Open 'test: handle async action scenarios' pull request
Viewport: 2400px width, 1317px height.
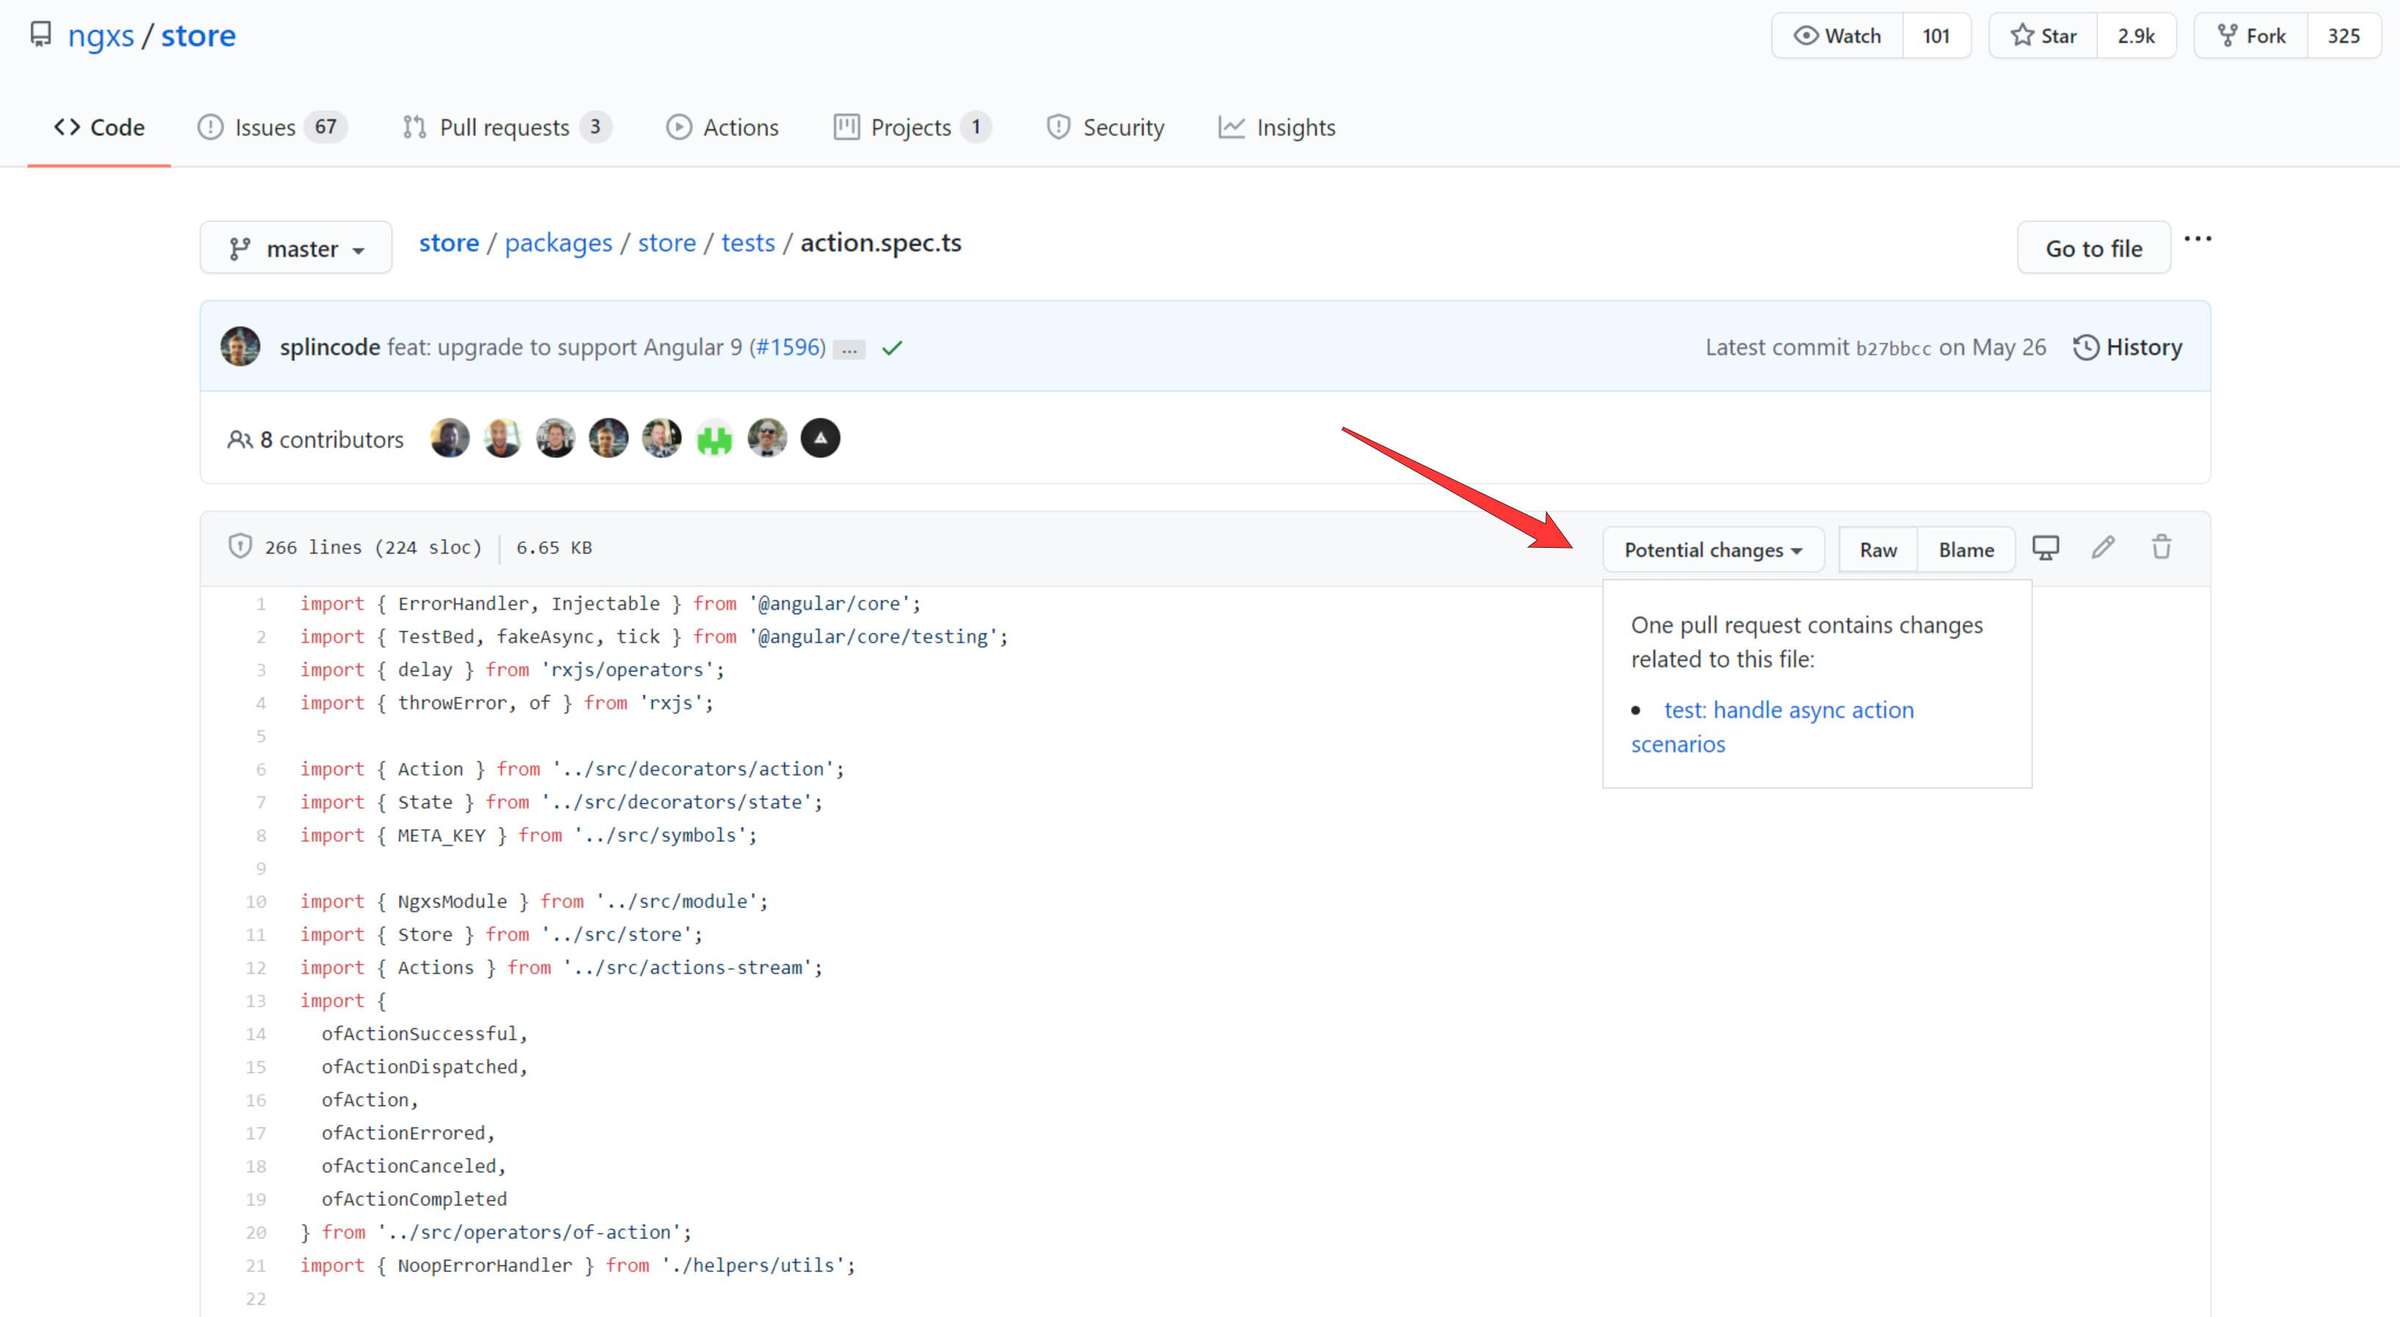click(x=1772, y=727)
